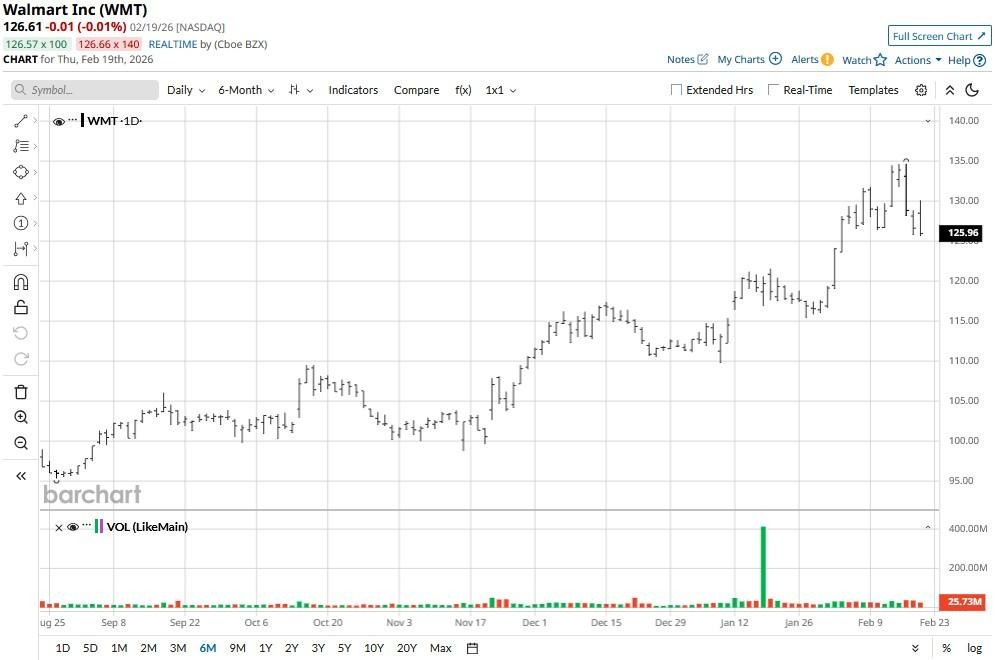Image resolution: width=995 pixels, height=660 pixels.
Task: Click the WMT series black color swatch
Action: pos(82,120)
